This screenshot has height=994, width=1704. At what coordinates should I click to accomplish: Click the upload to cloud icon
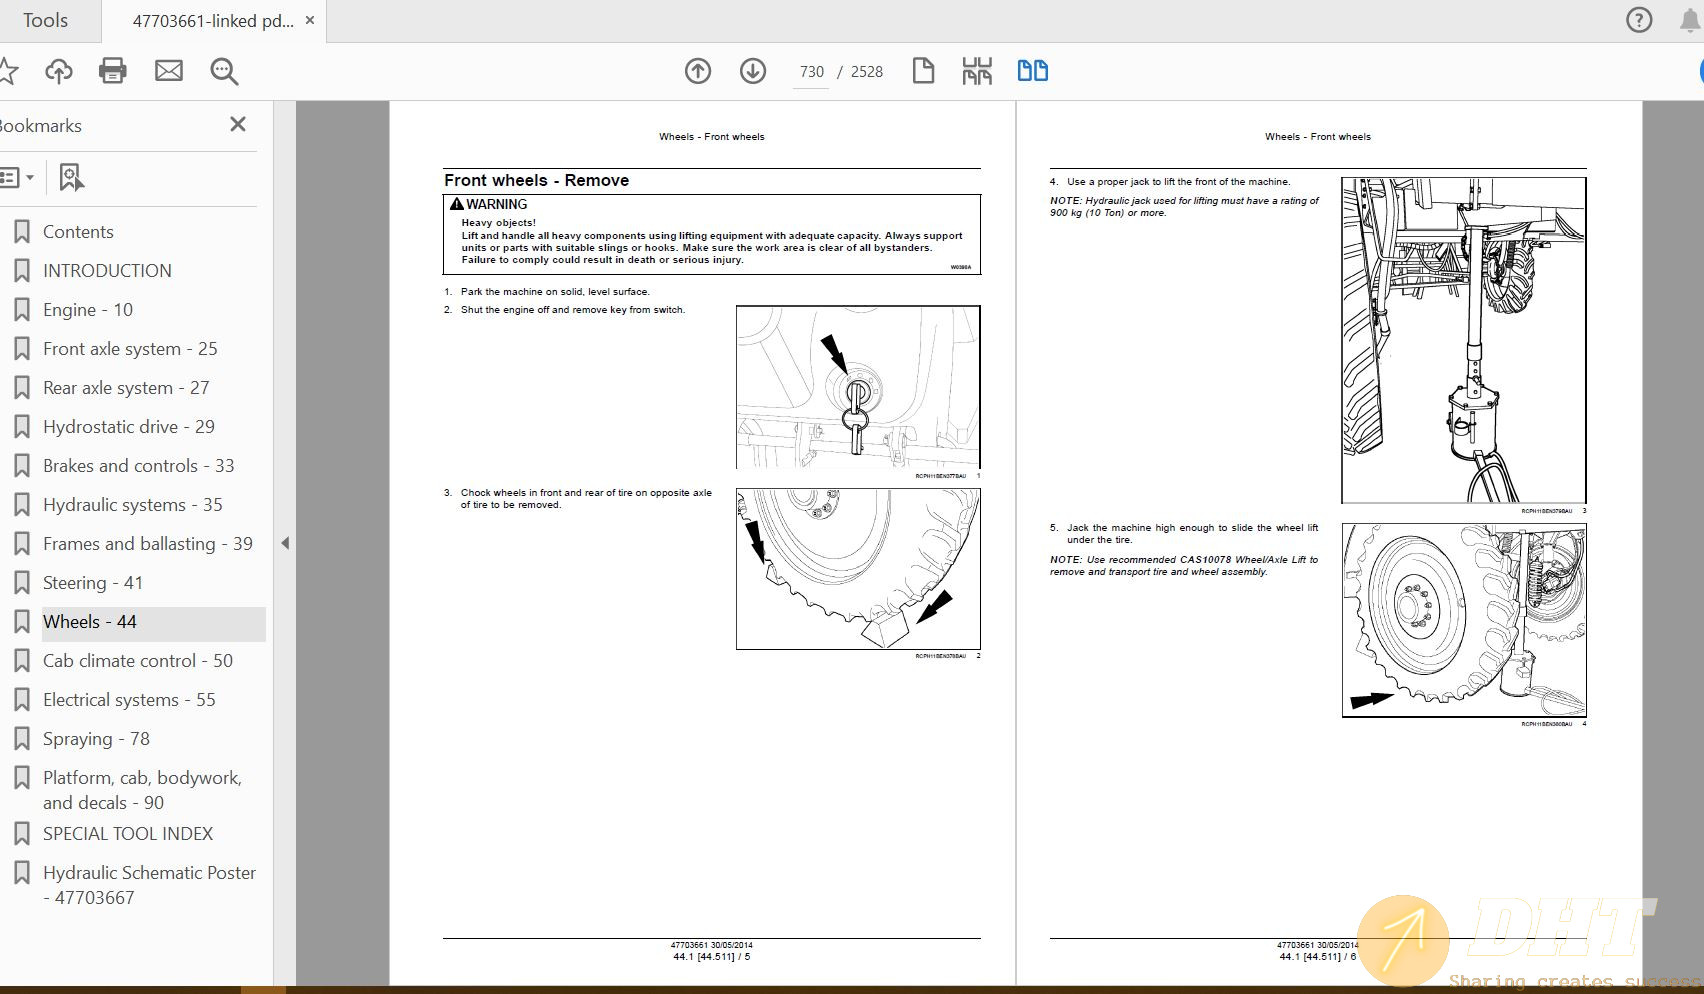(59, 71)
